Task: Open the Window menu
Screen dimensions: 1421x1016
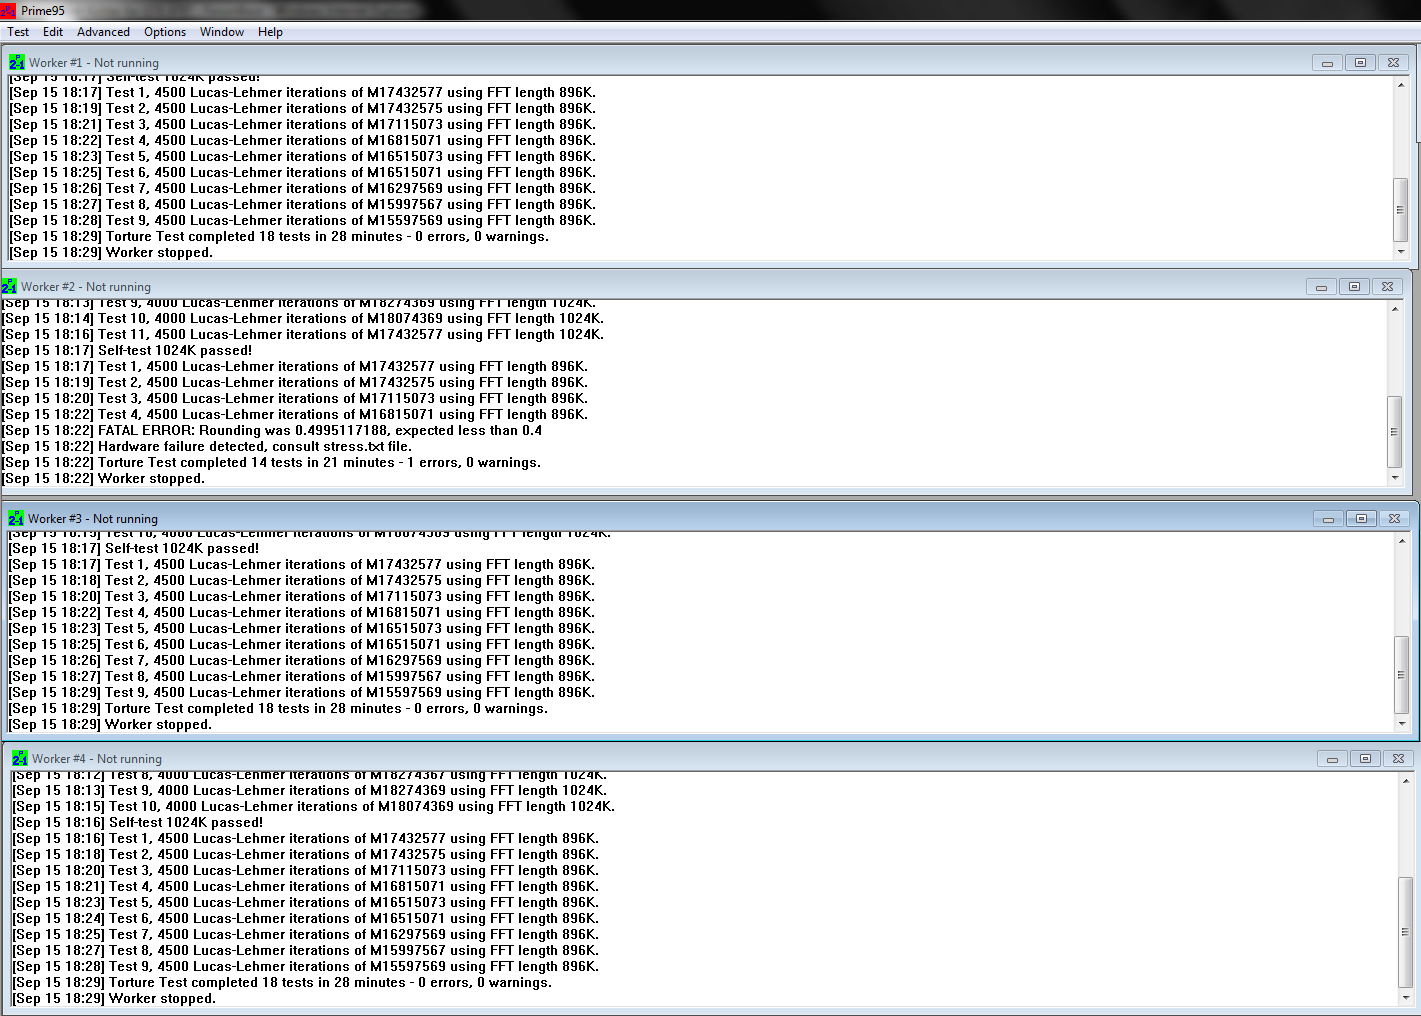Action: [x=222, y=32]
